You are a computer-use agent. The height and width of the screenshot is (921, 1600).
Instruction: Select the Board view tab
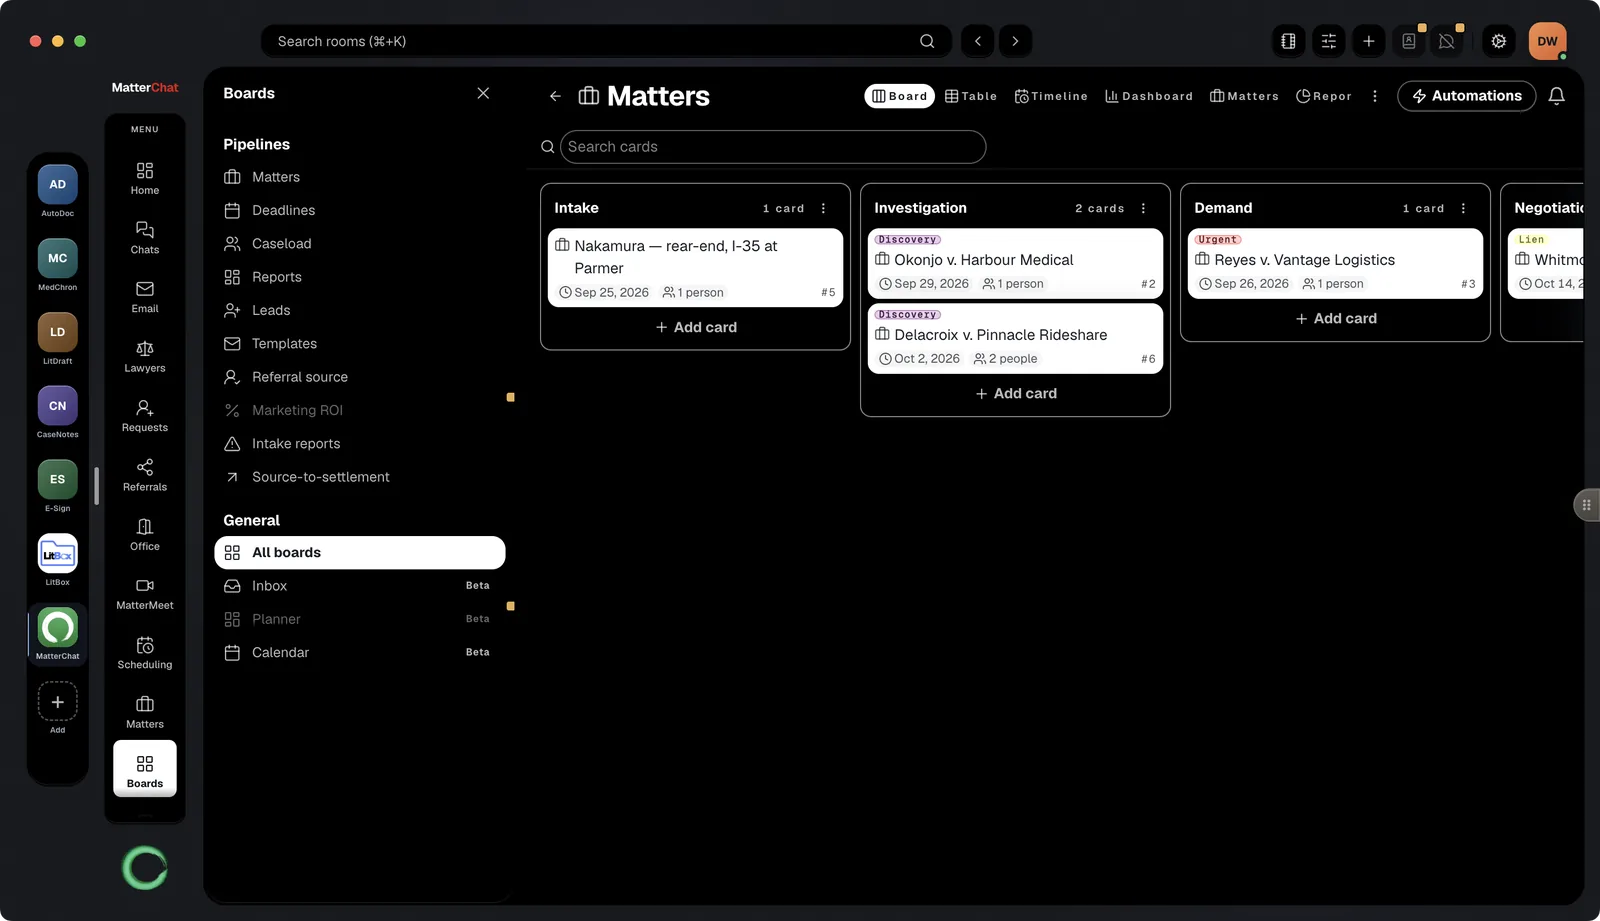pyautogui.click(x=899, y=96)
